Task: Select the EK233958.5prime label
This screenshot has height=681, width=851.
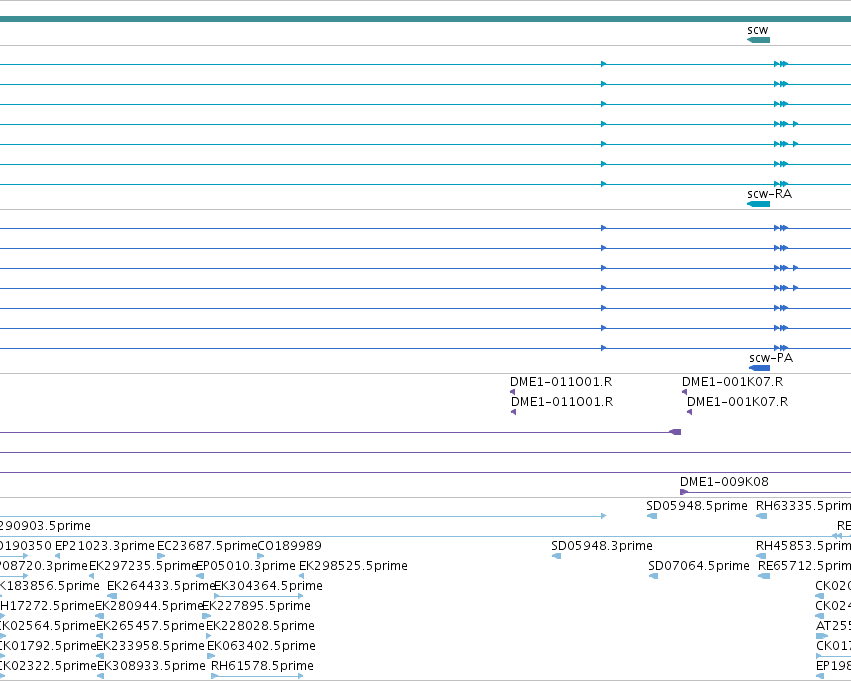Action: pos(150,646)
